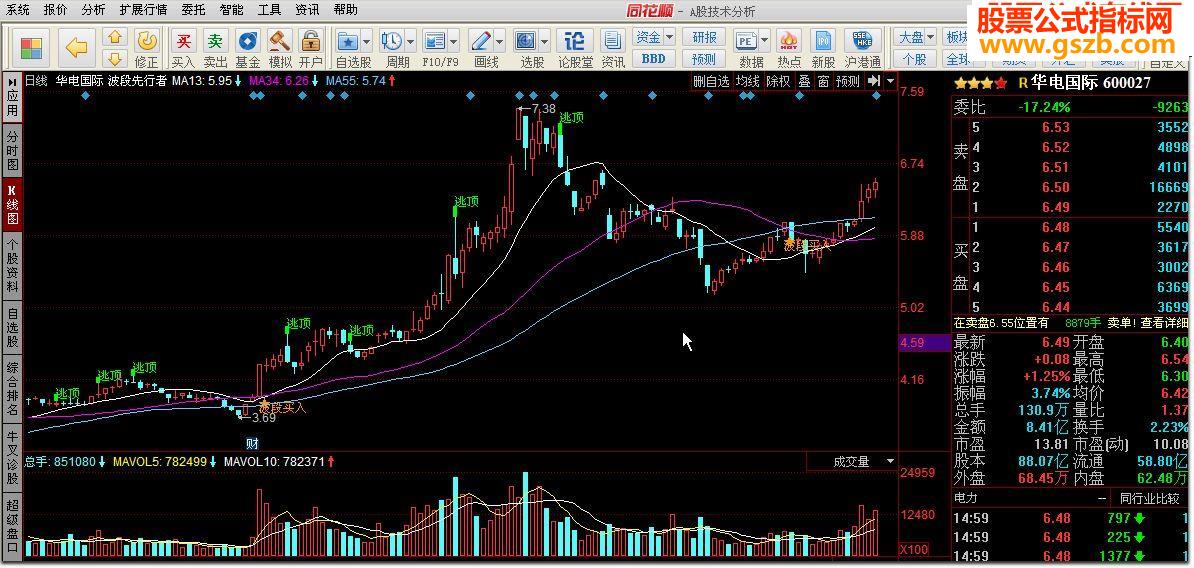The image size is (1194, 568).
Task: Open the 委托 menu
Action: click(x=193, y=10)
